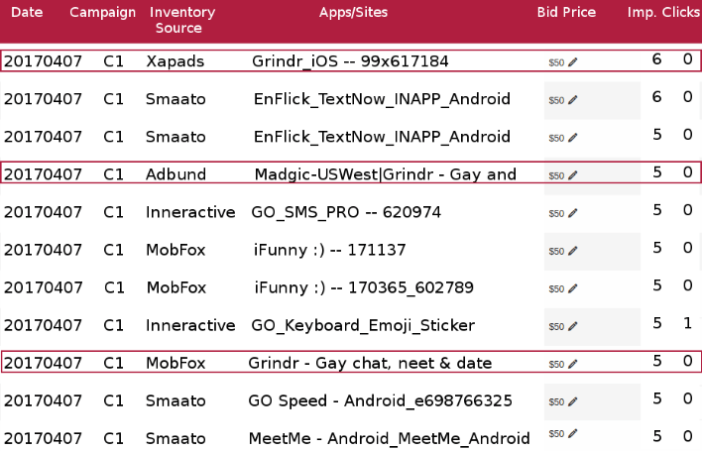Screen dimensions: 702x451
Task: Select GO_Keyboard_Emoji_Sticker app name
Action: pyautogui.click(x=363, y=325)
